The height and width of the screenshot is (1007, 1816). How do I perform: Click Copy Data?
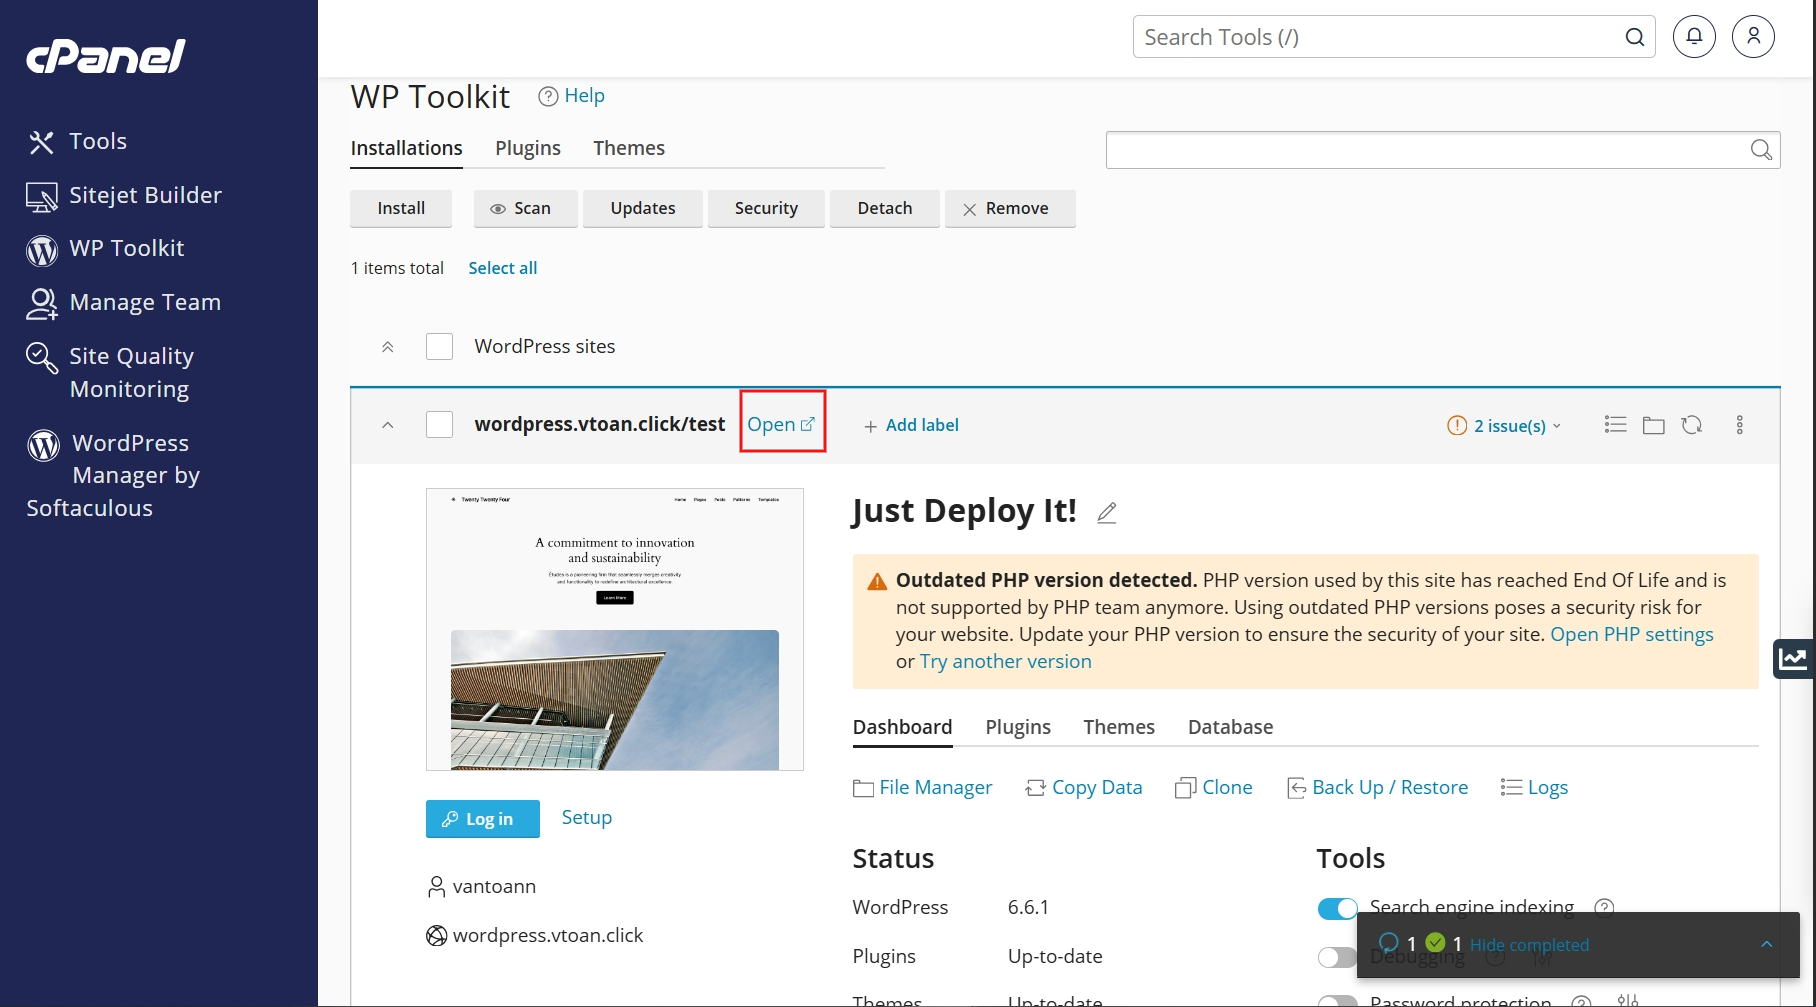[1084, 788]
